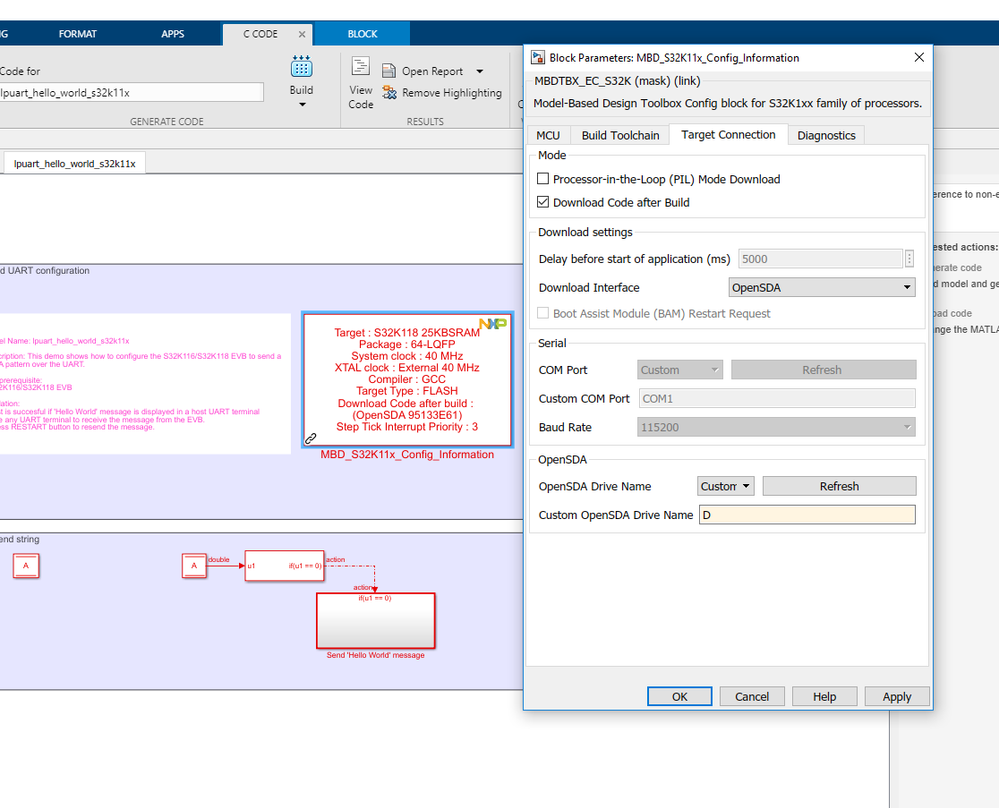999x808 pixels.
Task: Close the C CODE tab
Action: [x=302, y=34]
